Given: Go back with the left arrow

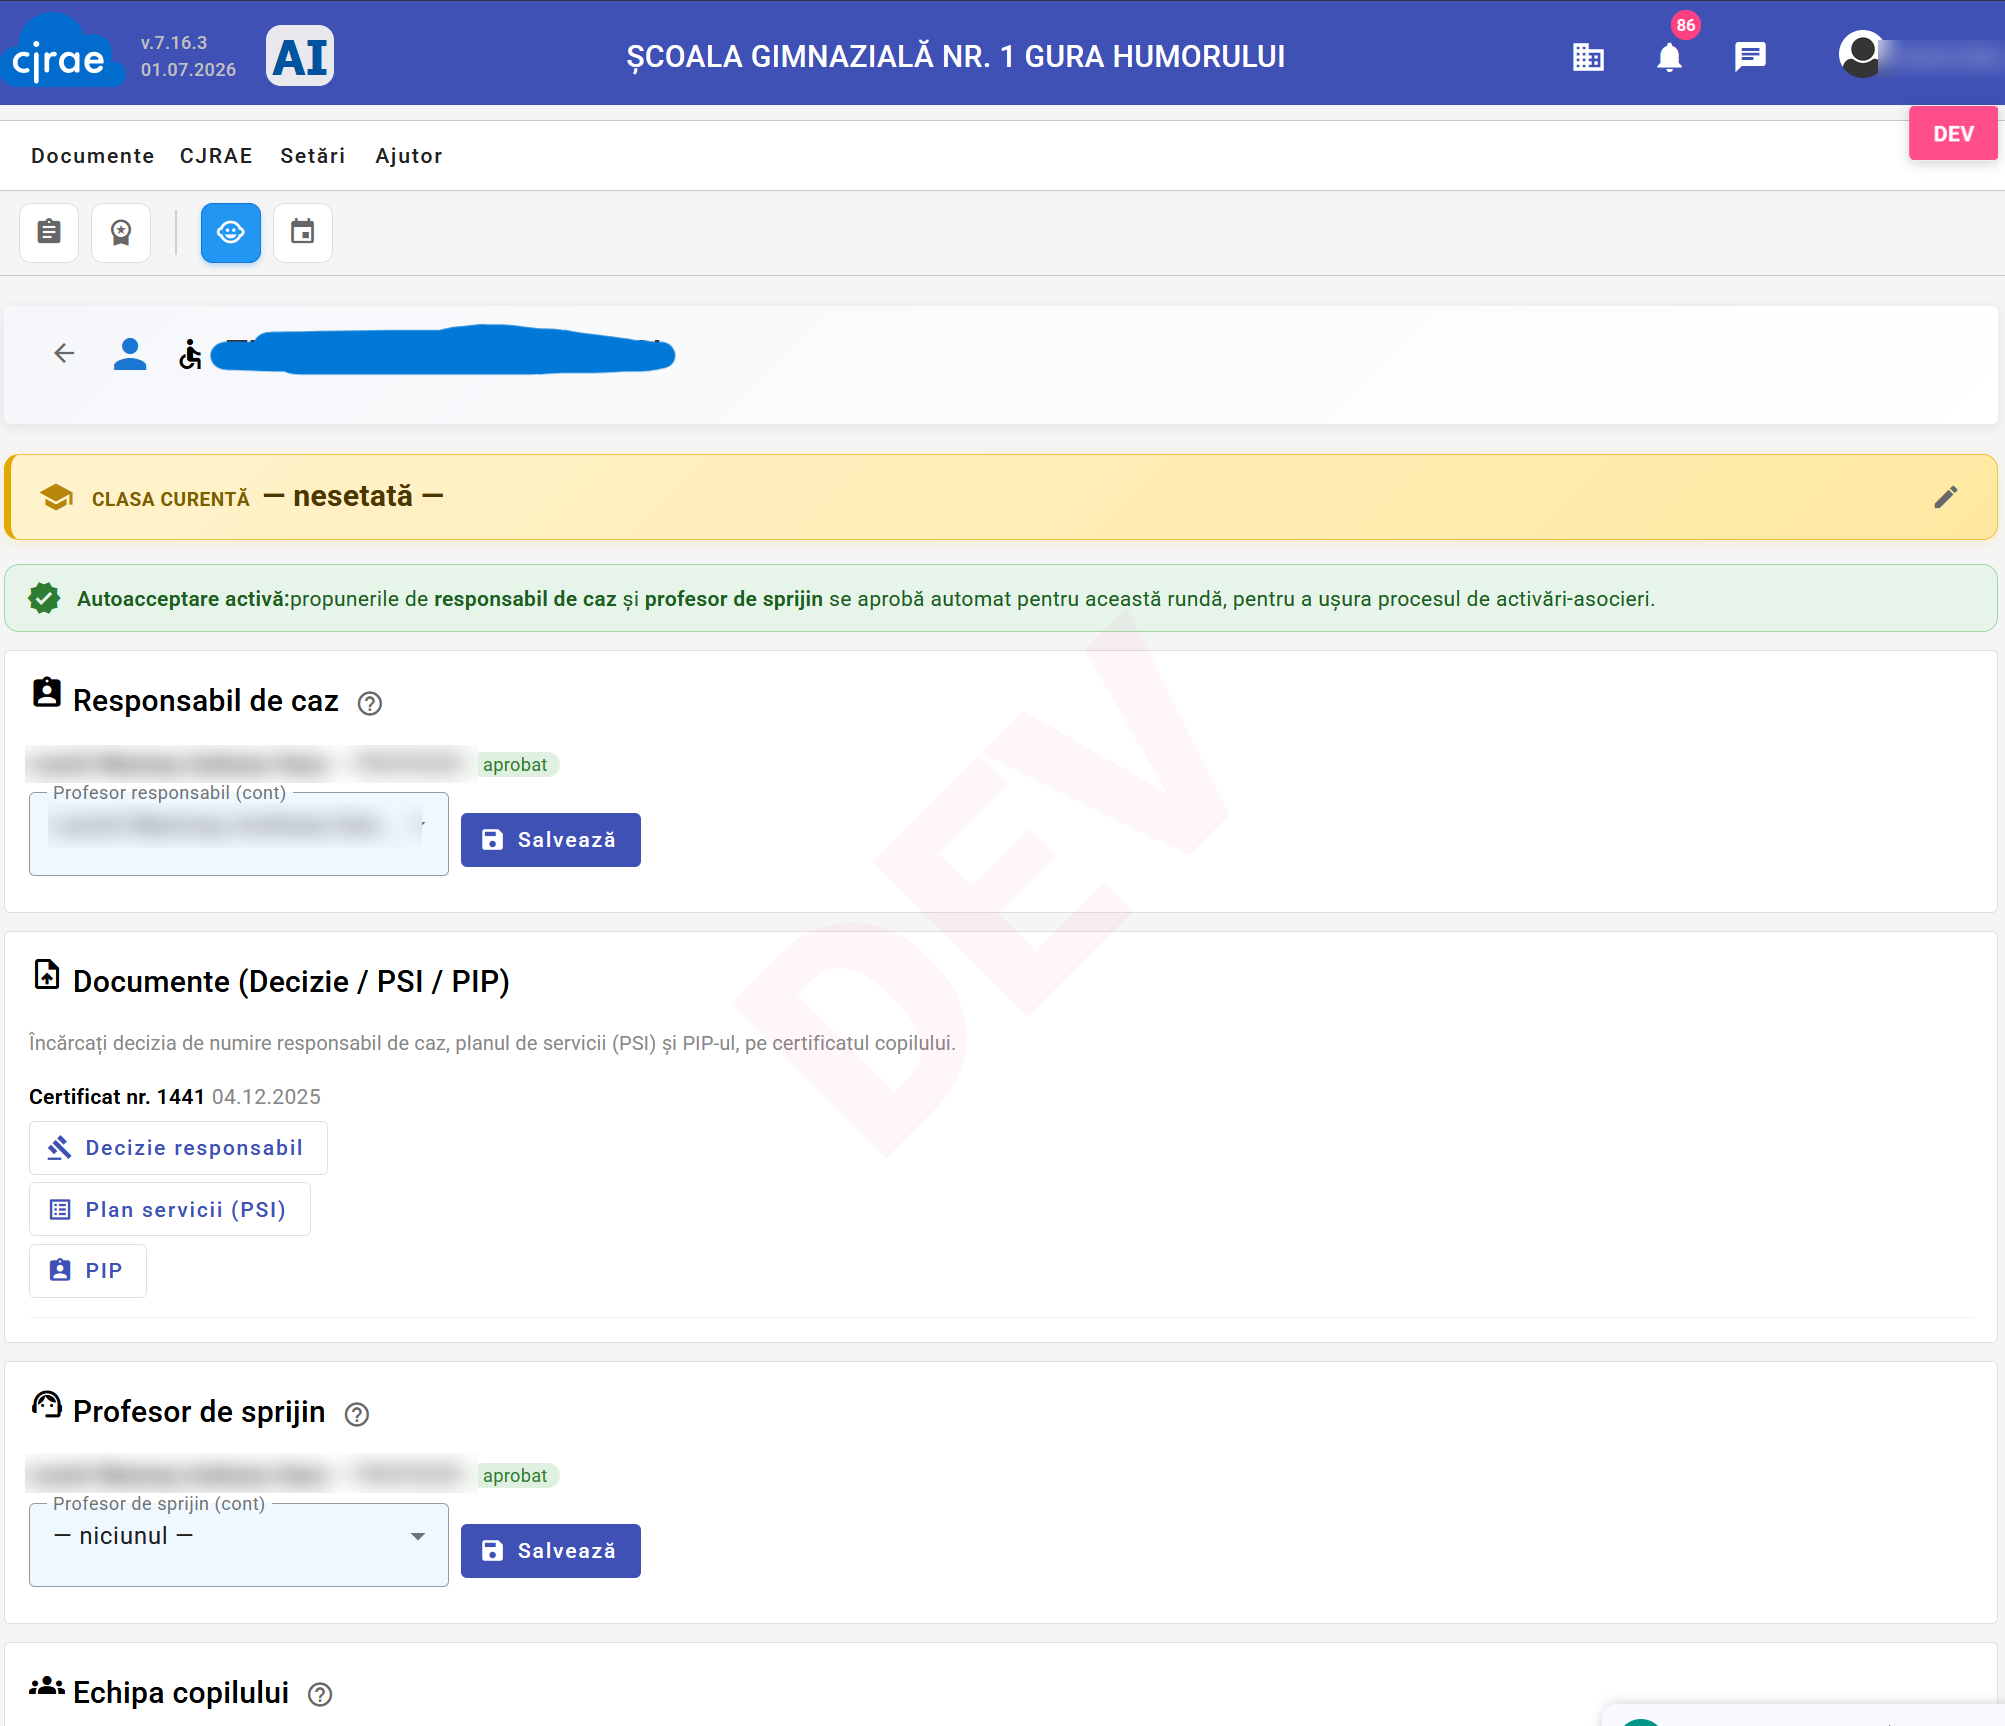Looking at the screenshot, I should click(x=64, y=353).
